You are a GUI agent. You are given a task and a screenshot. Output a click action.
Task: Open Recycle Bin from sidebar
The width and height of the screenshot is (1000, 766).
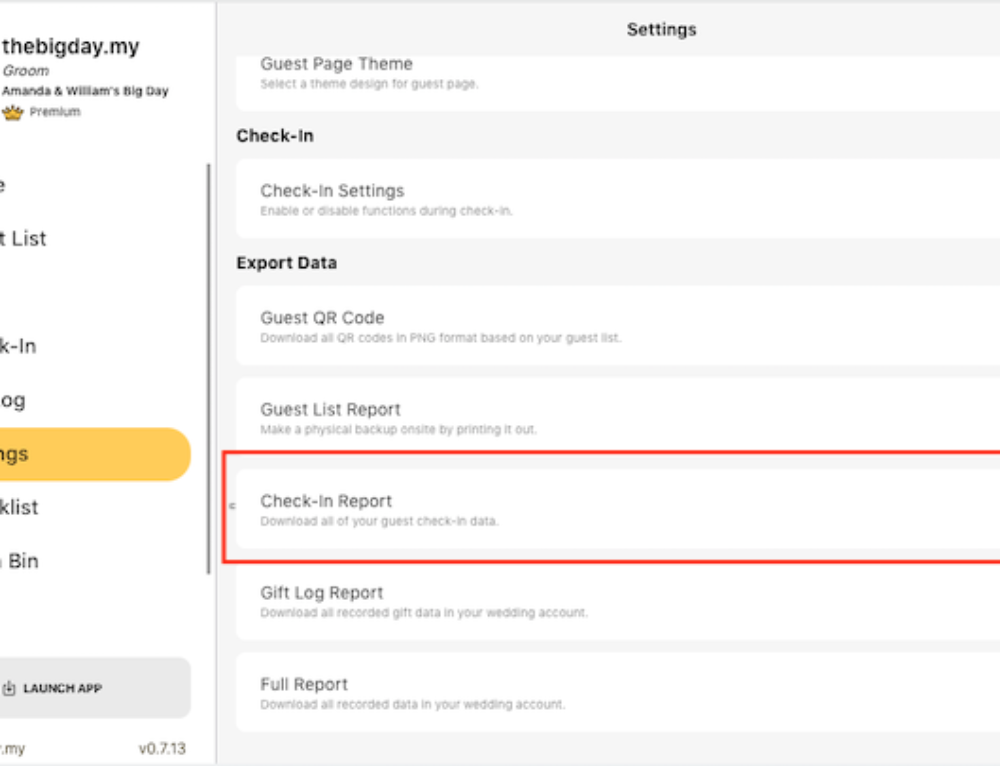click(x=20, y=561)
